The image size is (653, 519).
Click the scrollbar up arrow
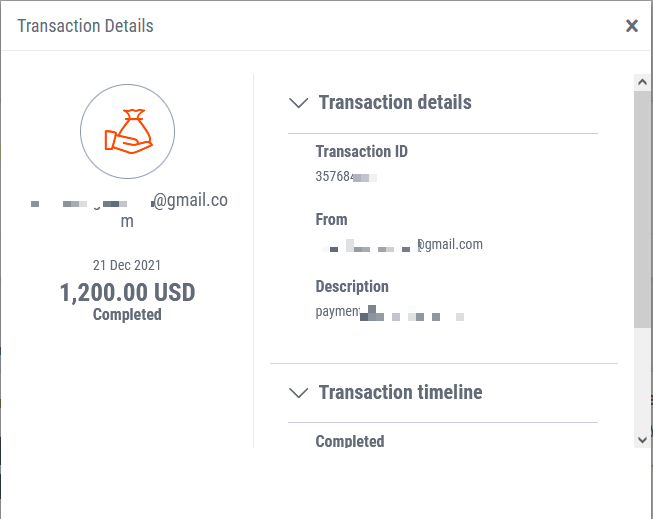pos(642,83)
